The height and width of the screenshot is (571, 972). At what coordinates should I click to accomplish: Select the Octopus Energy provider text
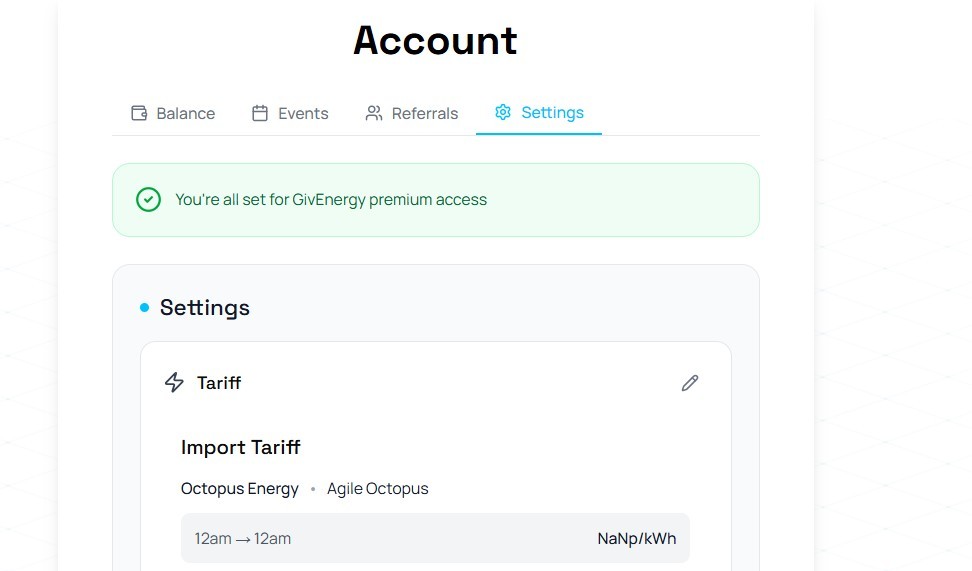240,489
